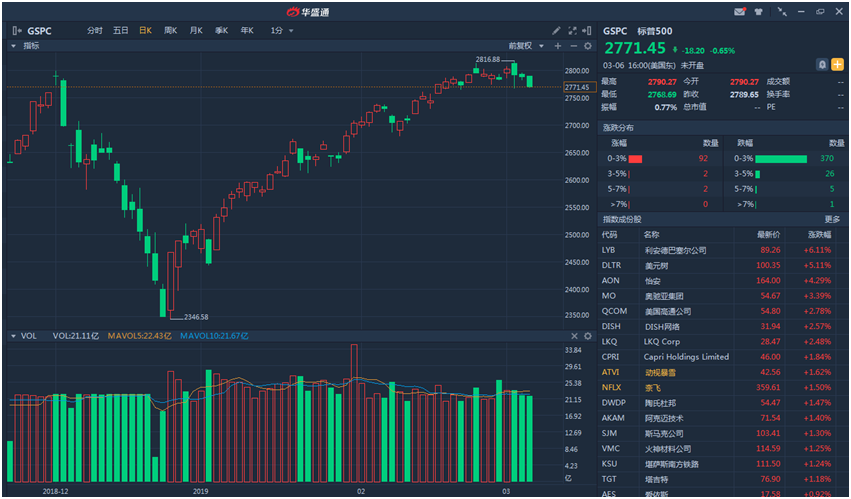Click the 涨跌分布 section header

618,128
